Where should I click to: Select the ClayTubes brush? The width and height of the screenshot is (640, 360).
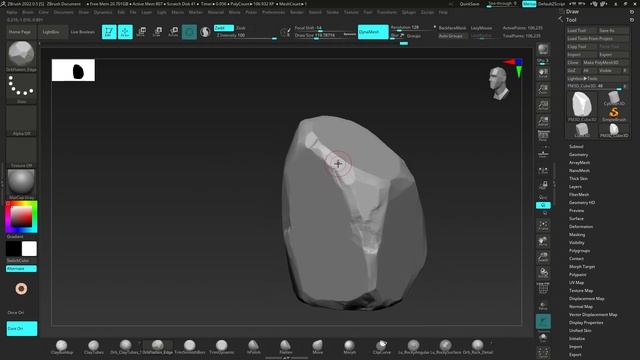coord(93,347)
